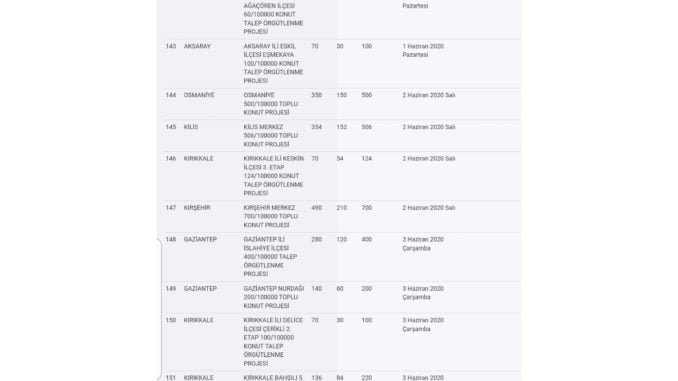Click KIRŞEHİR city cell in row 147
Viewport: 678px width, 381px height.
point(197,208)
